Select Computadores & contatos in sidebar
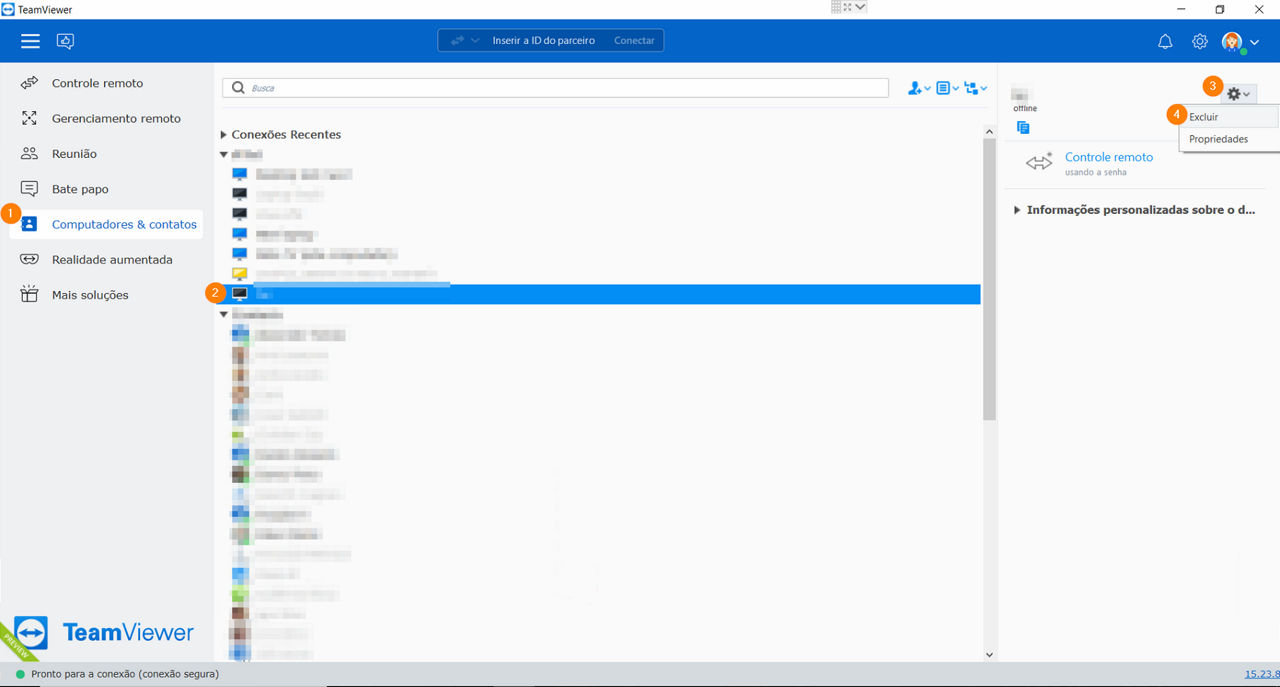Image resolution: width=1280 pixels, height=687 pixels. [x=105, y=224]
